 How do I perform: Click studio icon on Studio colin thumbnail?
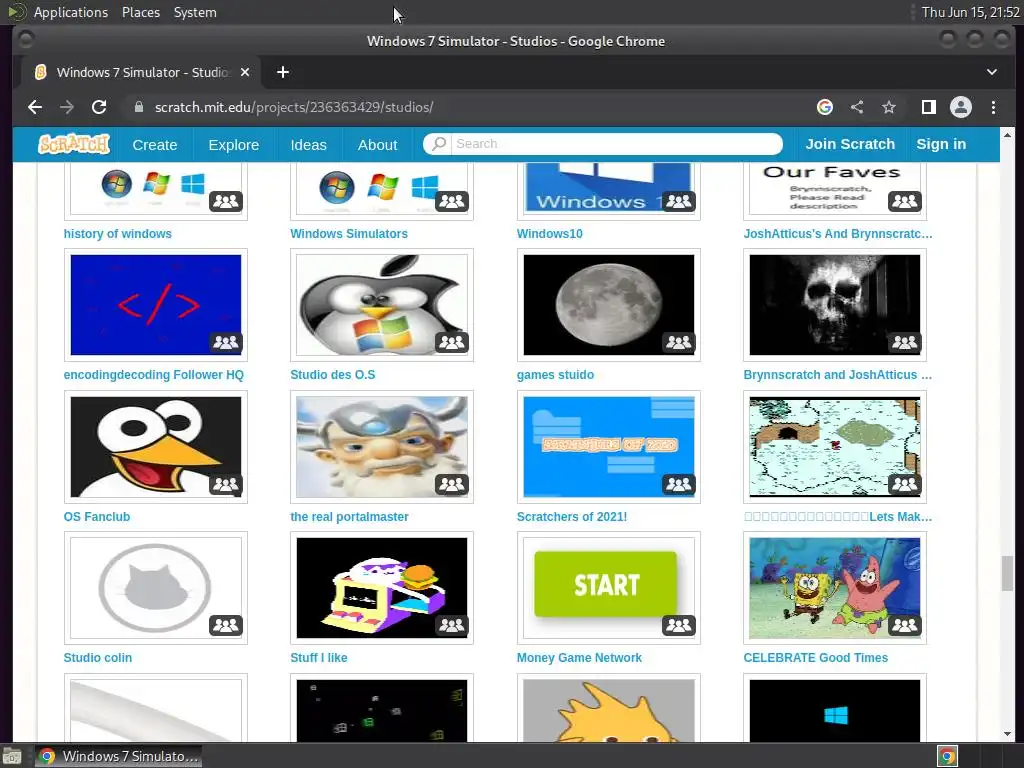point(226,625)
